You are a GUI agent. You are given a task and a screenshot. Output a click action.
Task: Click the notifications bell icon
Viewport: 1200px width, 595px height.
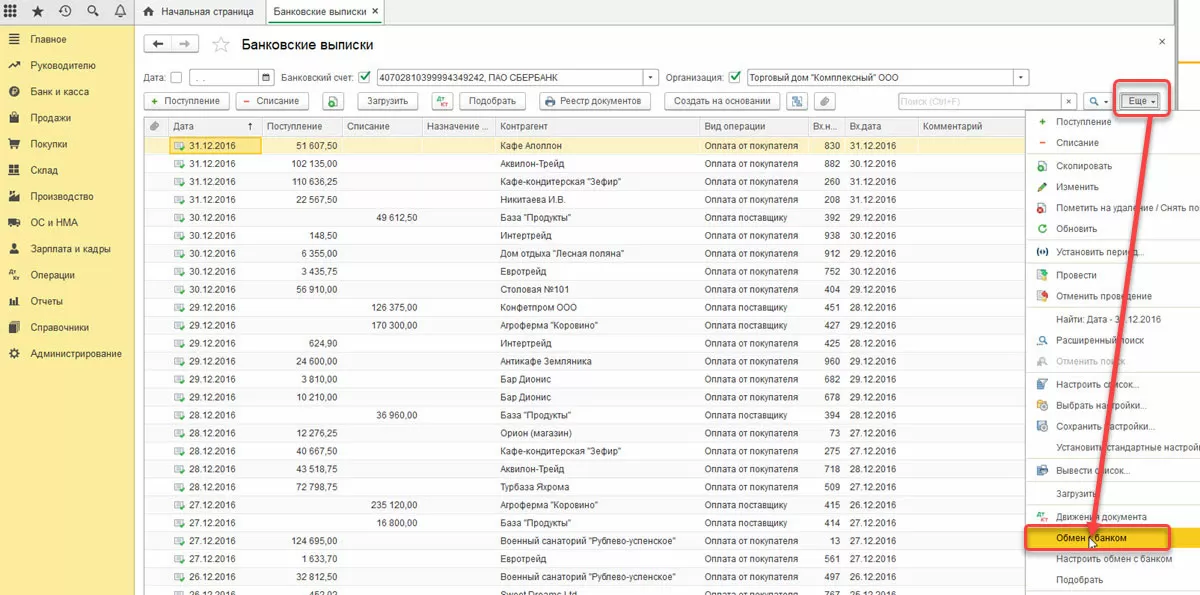tap(120, 11)
